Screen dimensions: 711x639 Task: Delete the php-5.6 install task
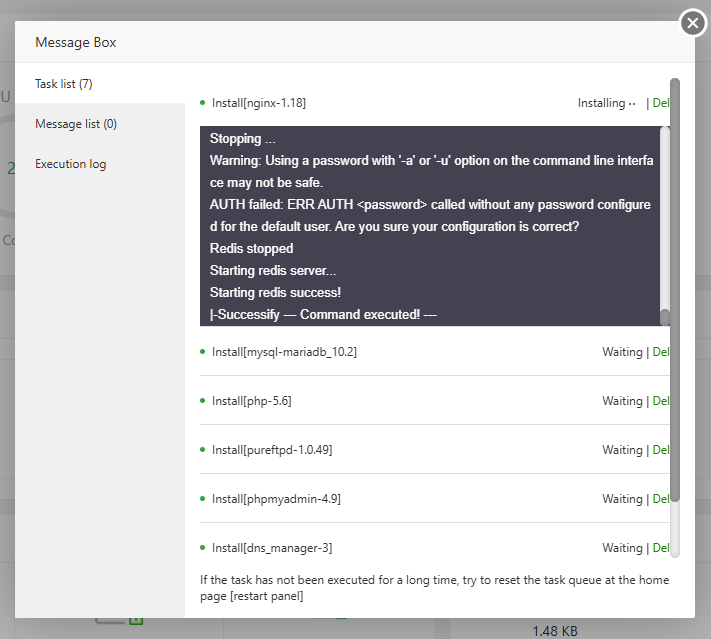pyautogui.click(x=660, y=401)
